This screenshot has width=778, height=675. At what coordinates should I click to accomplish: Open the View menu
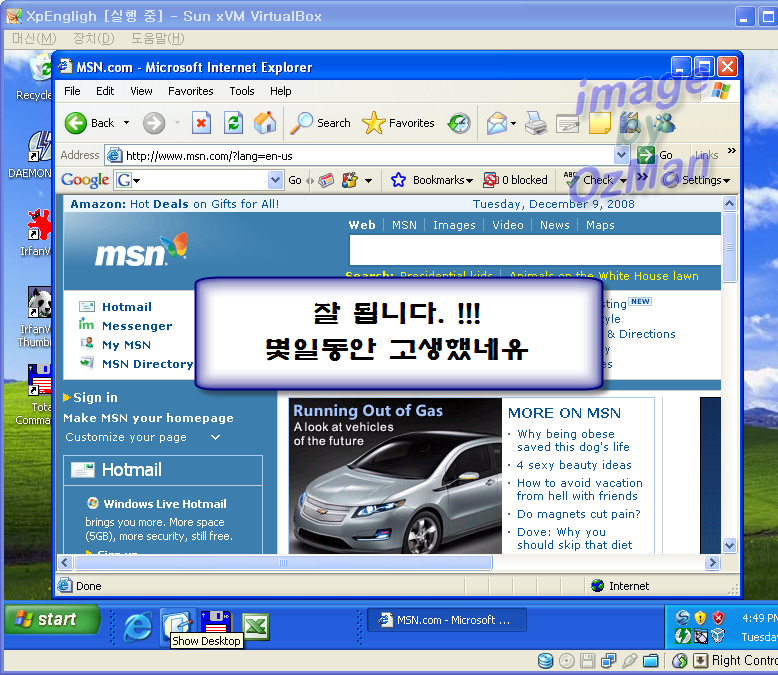pos(141,91)
